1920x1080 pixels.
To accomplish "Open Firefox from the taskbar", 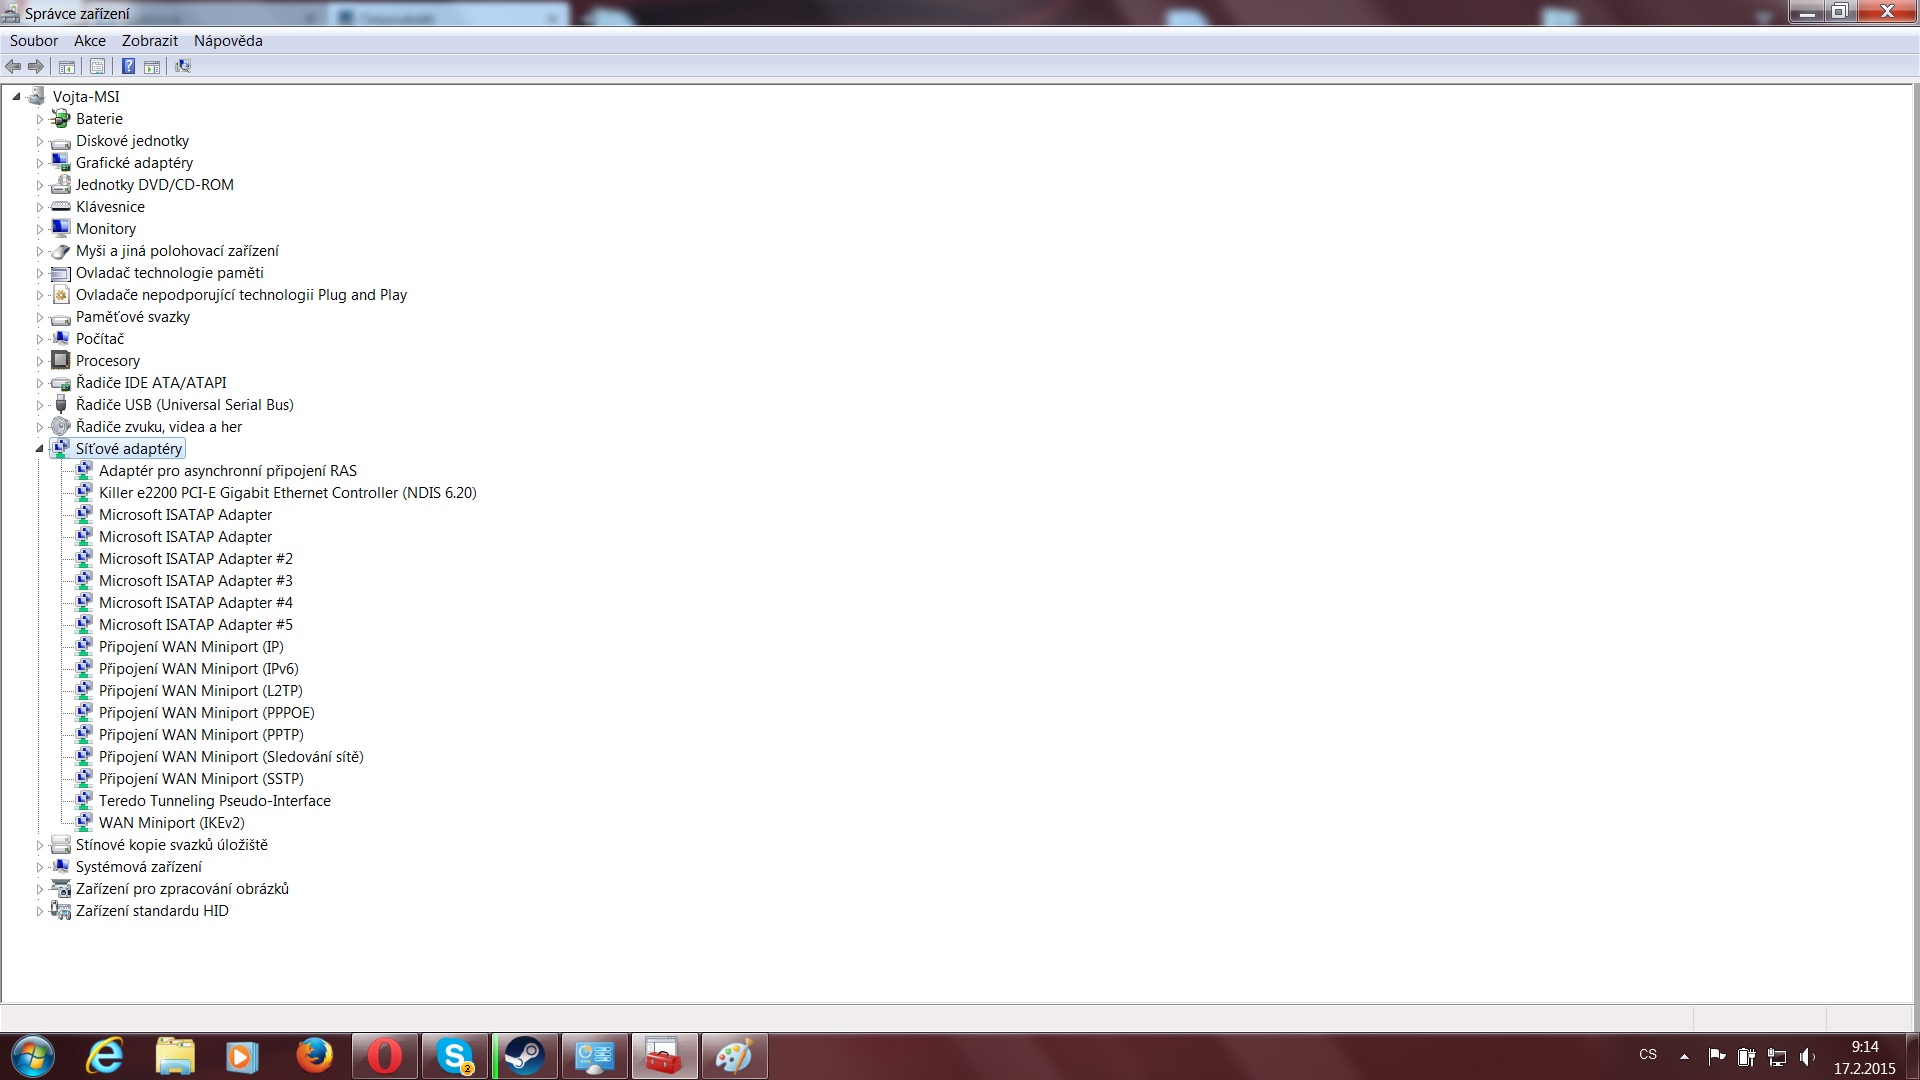I will pyautogui.click(x=314, y=1056).
